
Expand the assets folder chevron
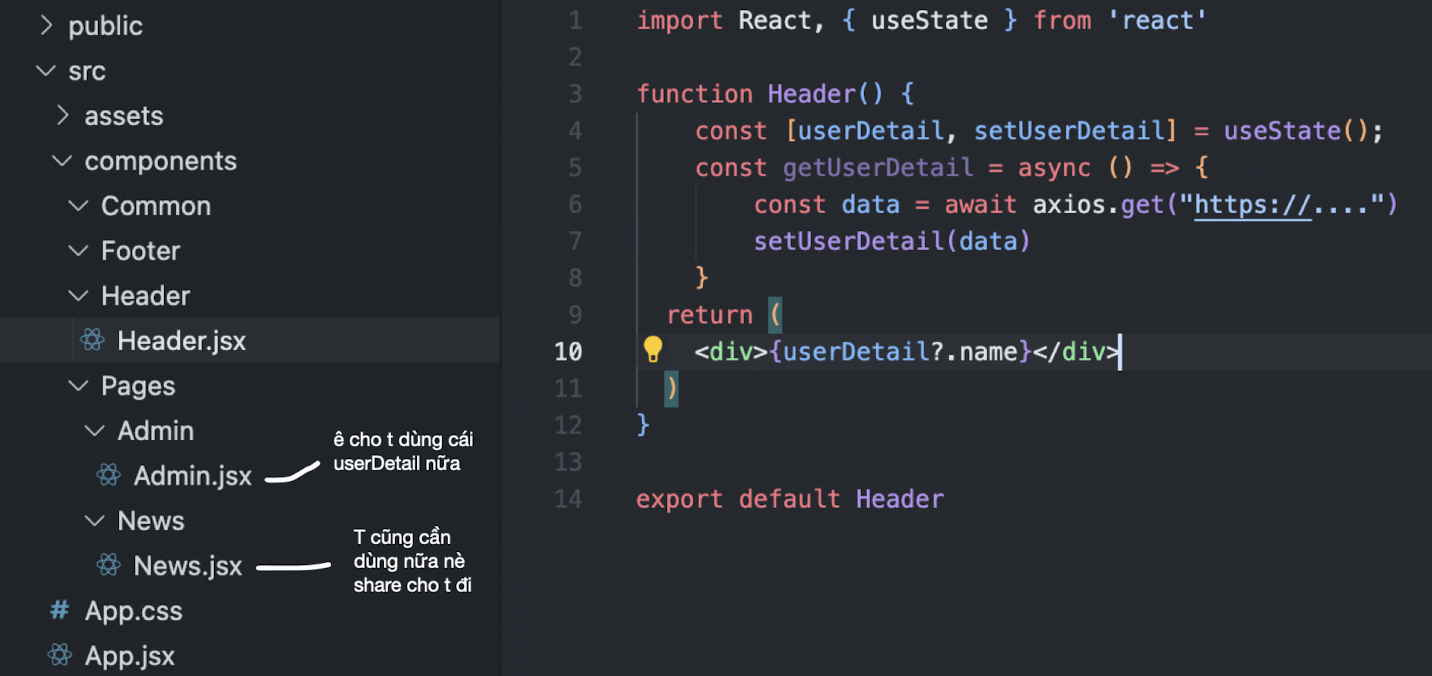62,116
